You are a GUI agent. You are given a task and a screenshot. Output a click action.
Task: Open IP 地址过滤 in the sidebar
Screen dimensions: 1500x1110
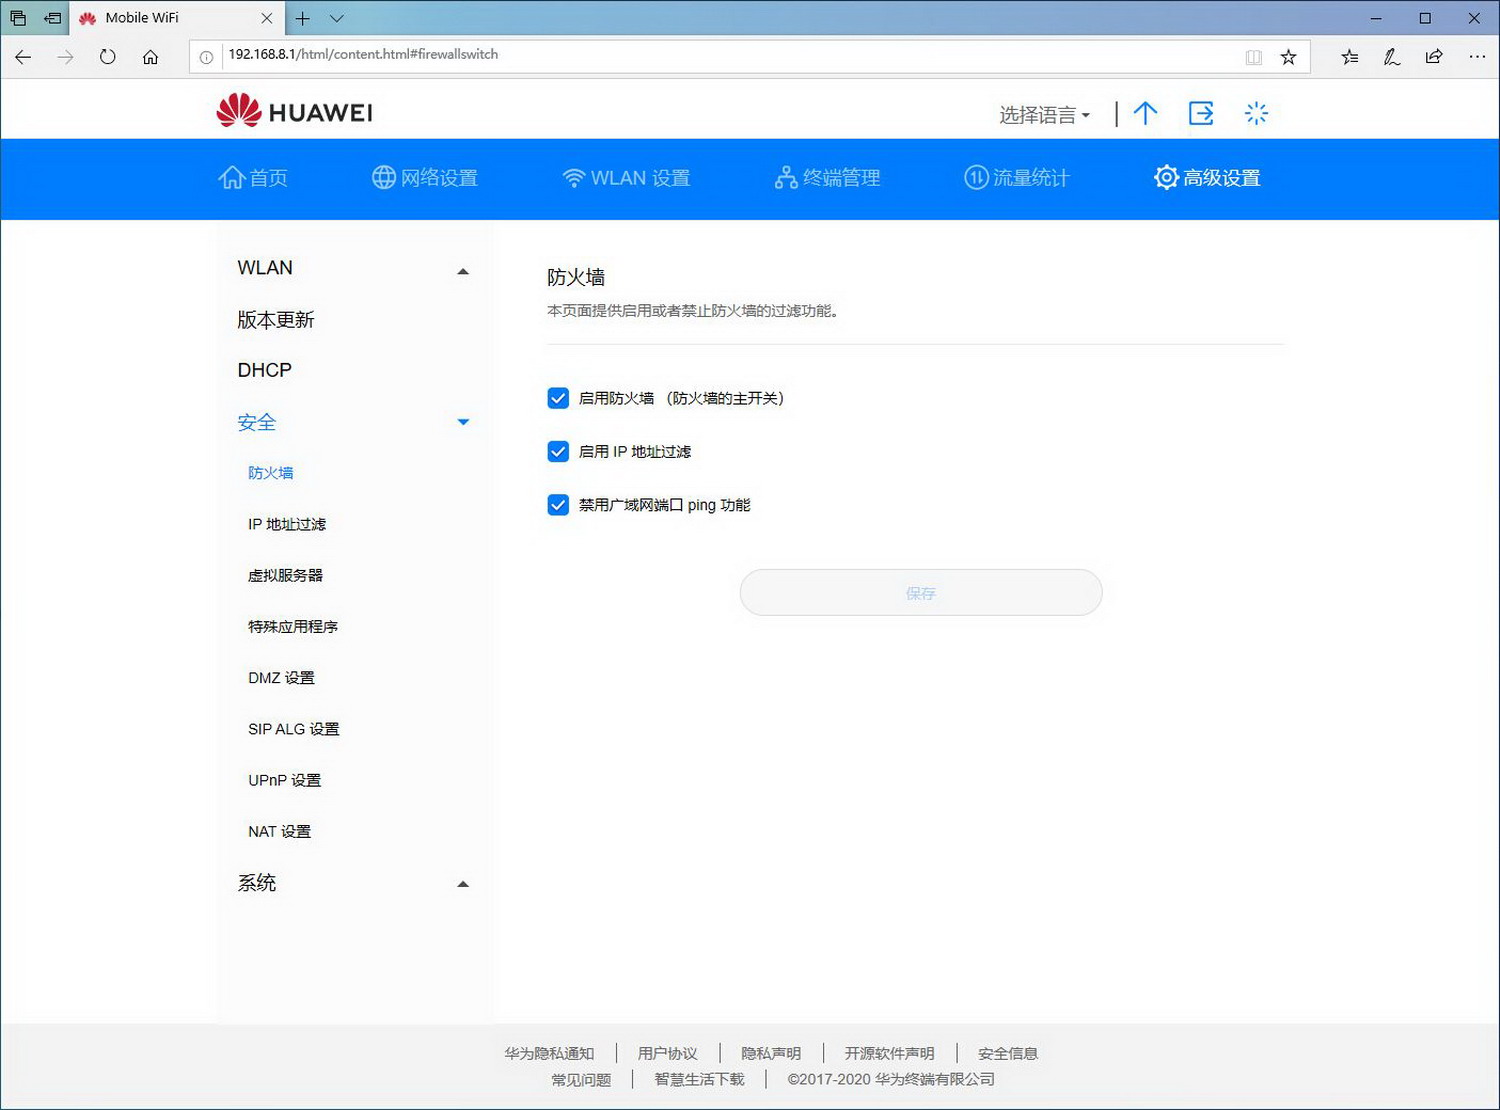[286, 524]
